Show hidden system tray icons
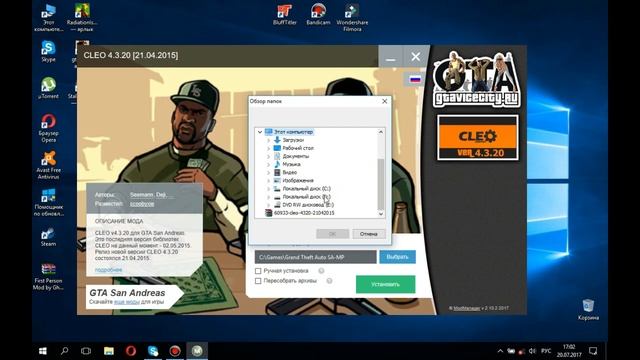The width and height of the screenshot is (640, 360). point(500,351)
